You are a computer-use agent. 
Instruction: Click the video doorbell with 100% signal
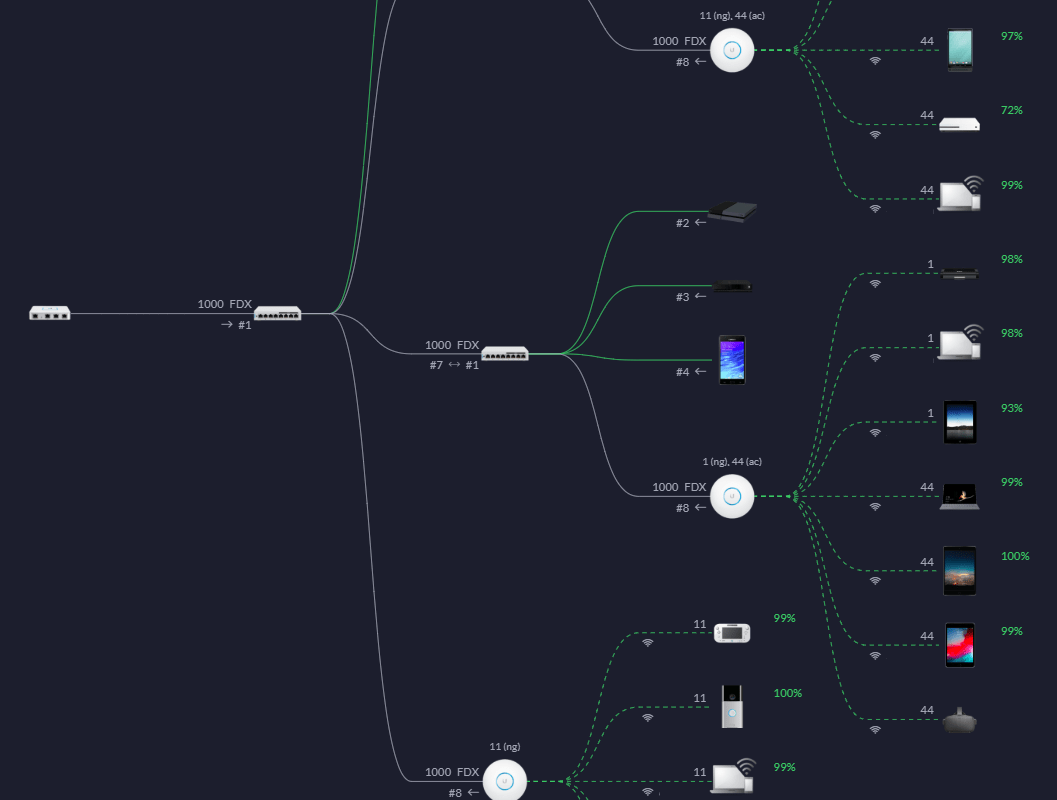point(732,706)
